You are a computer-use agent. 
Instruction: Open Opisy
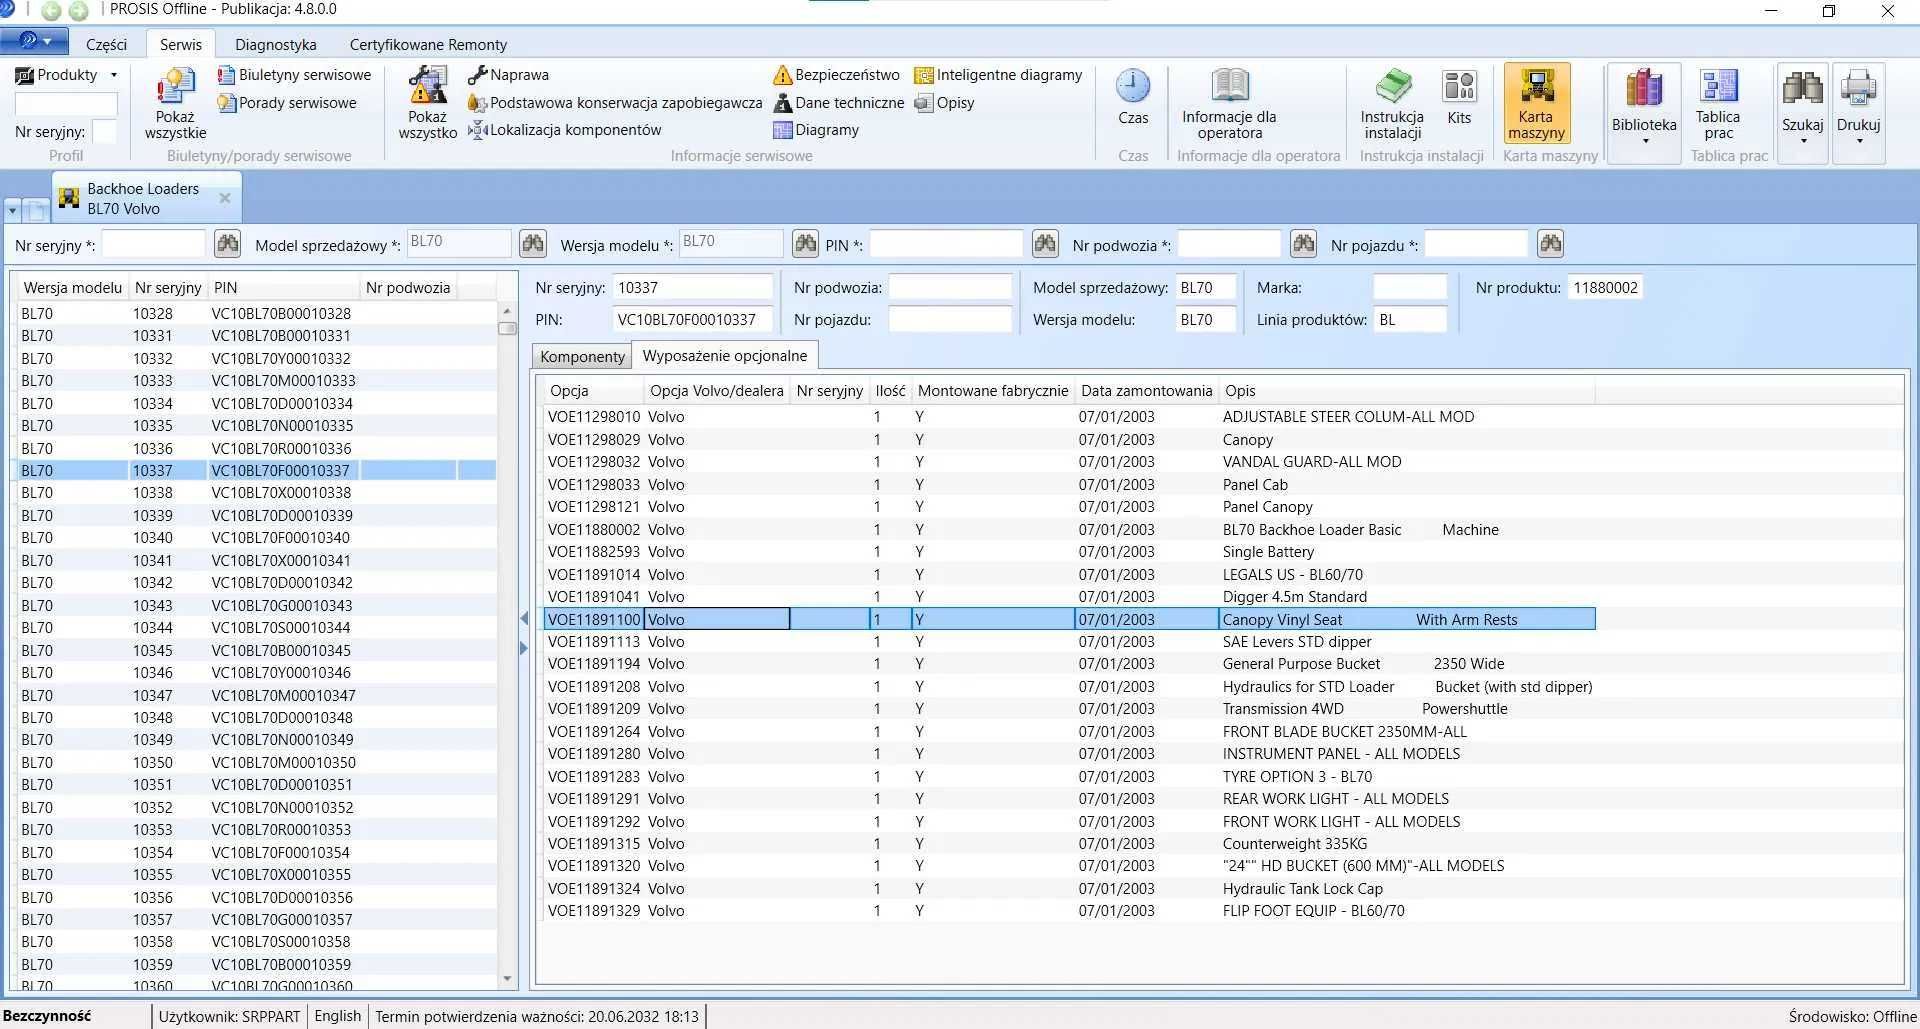click(945, 103)
